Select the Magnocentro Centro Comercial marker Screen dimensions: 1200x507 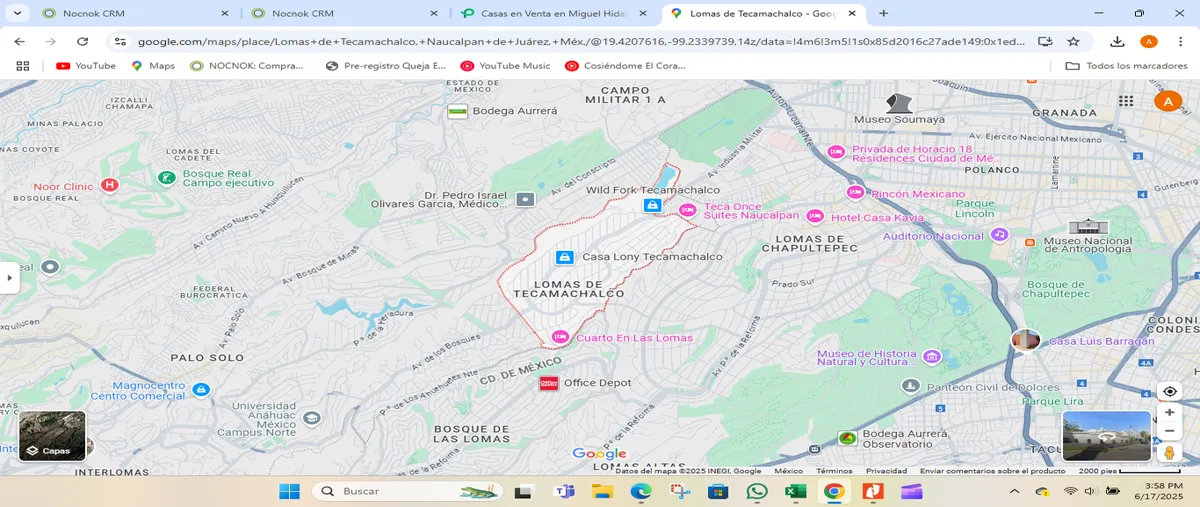(201, 389)
